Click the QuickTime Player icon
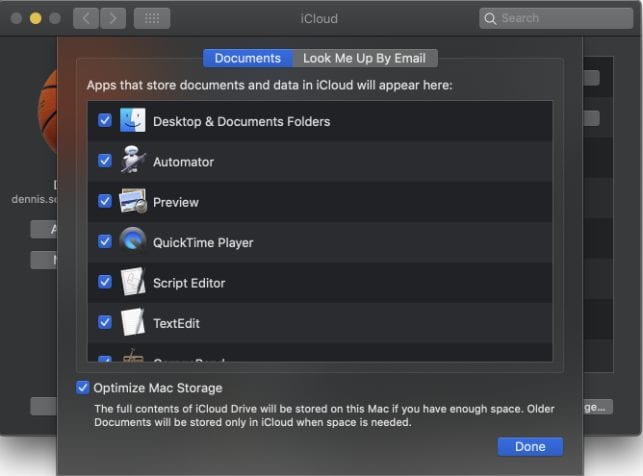 click(133, 241)
